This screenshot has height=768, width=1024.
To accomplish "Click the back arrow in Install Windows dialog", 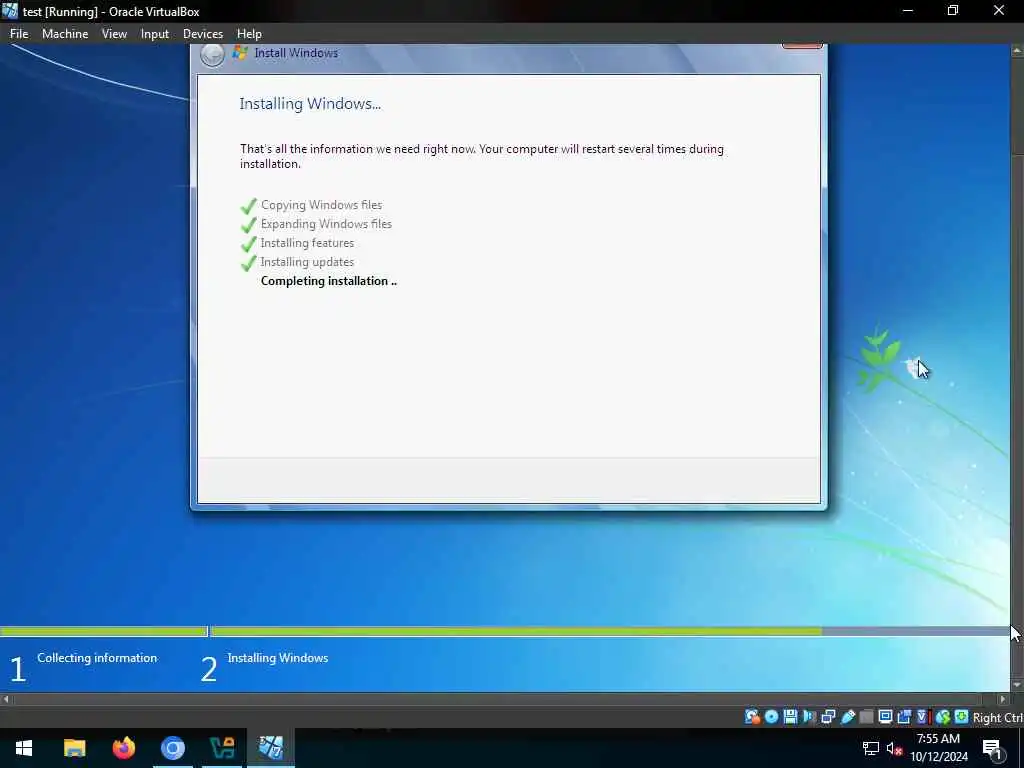I will [212, 55].
